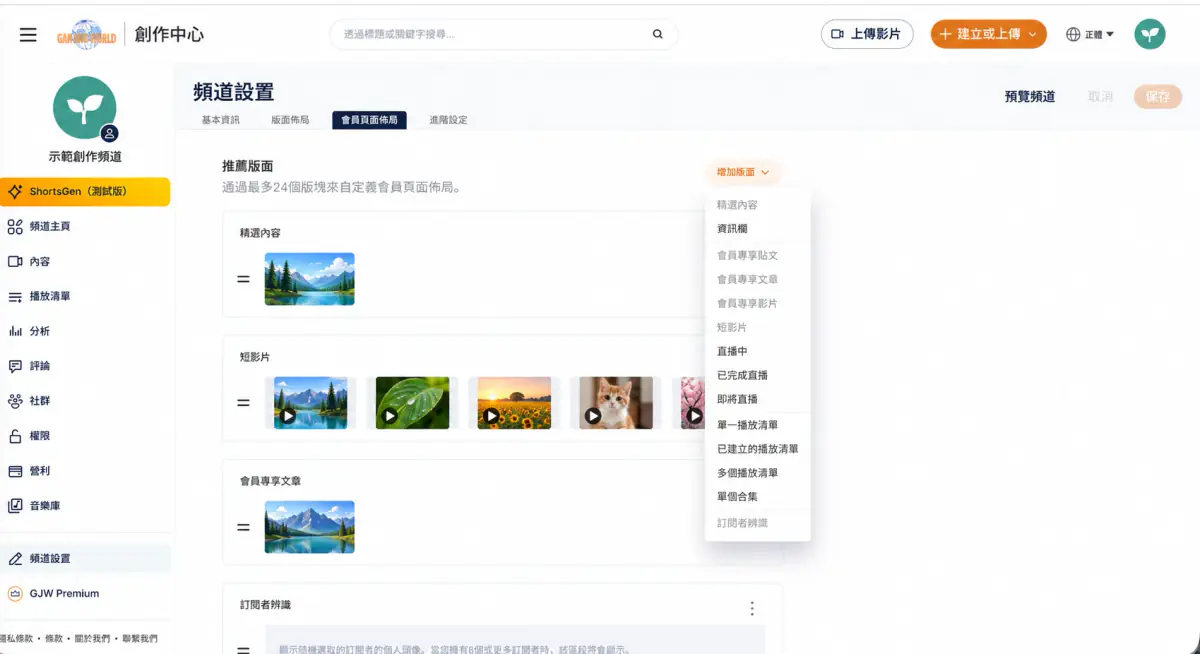This screenshot has width=1200, height=654.
Task: Click the 精選內容 lake thumbnail
Action: [309, 279]
